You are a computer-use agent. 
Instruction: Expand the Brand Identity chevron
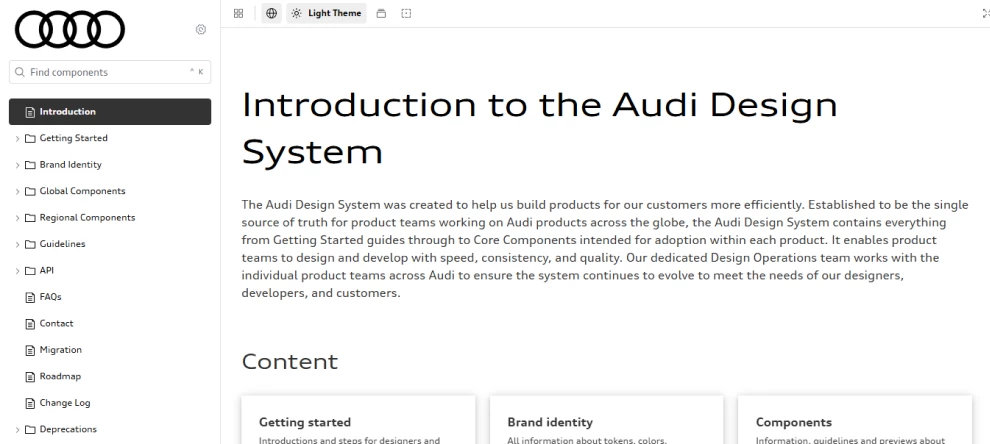point(17,165)
